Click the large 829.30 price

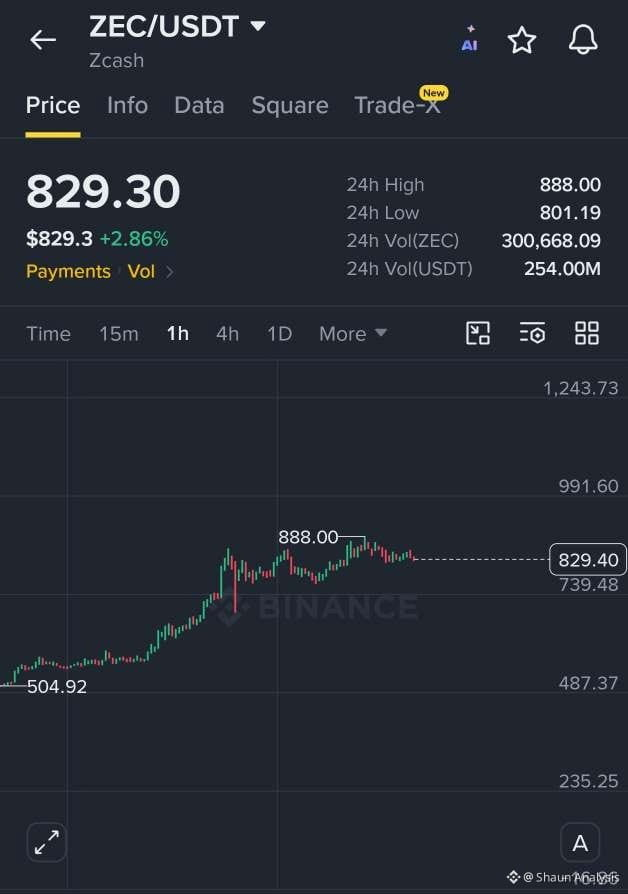pyautogui.click(x=103, y=191)
